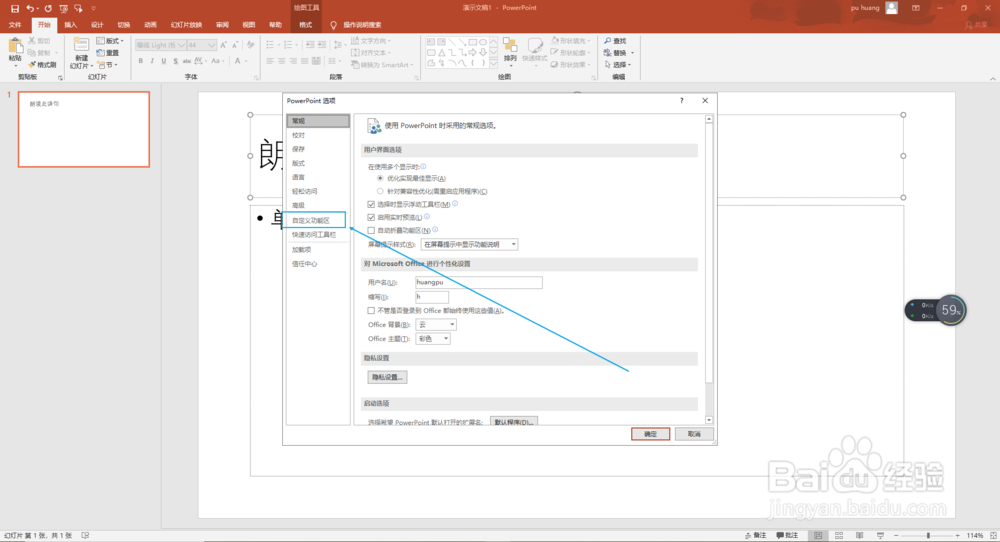Viewport: 1000px width, 542px height.
Task: Click the Reset slide icon
Action: pyautogui.click(x=100, y=53)
